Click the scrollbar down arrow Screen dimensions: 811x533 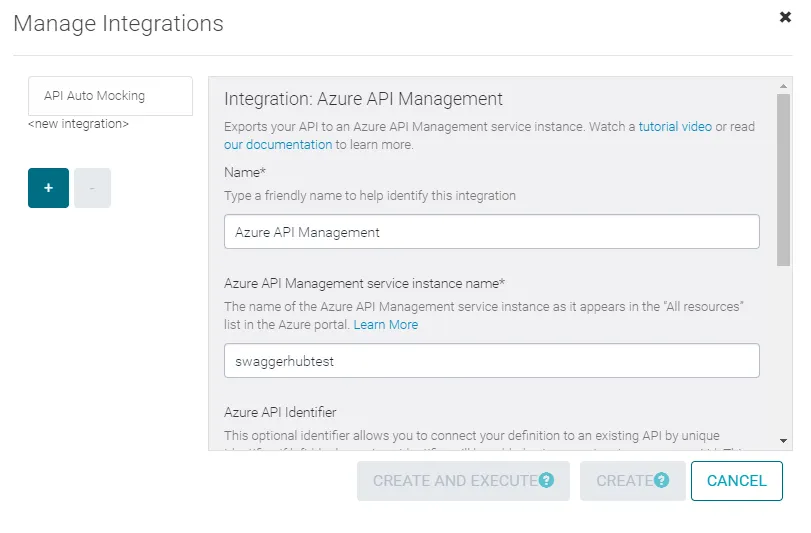click(783, 441)
